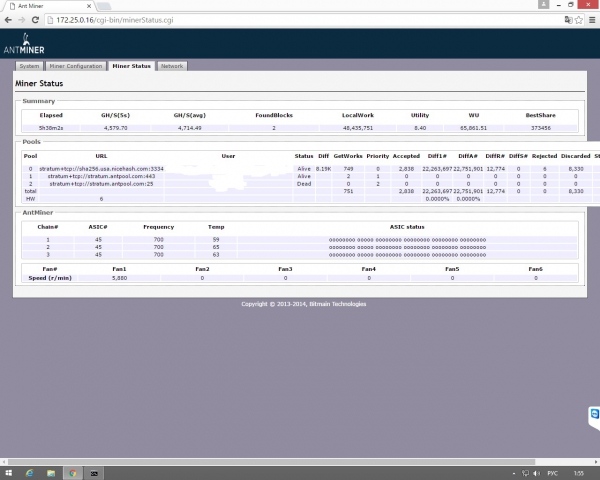Click the browser Back arrow
Screen dimensions: 600x480
[x=8, y=20]
